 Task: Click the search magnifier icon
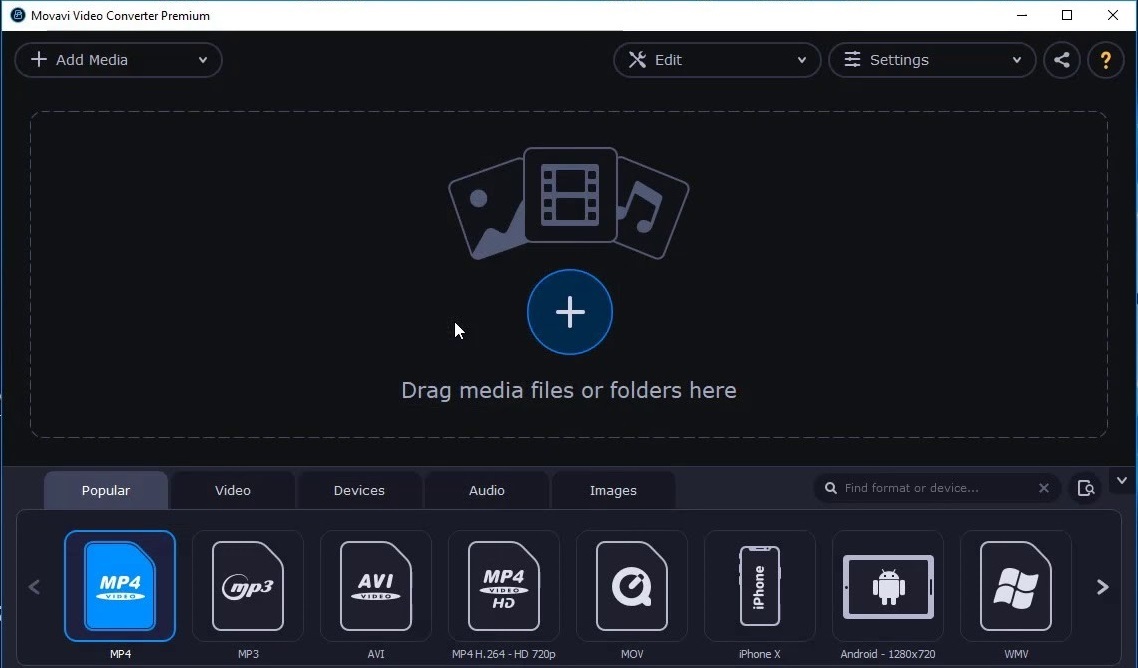(x=831, y=488)
